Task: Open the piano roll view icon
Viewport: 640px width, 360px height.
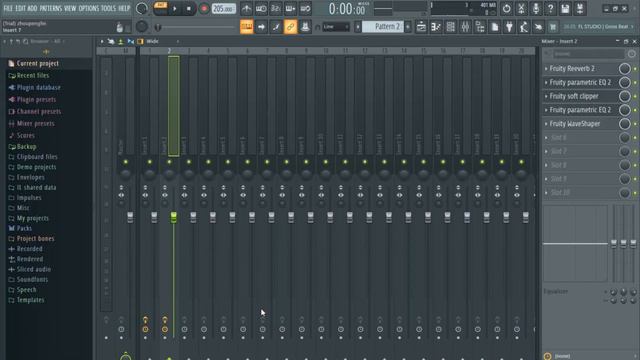Action: pyautogui.click(x=436, y=27)
